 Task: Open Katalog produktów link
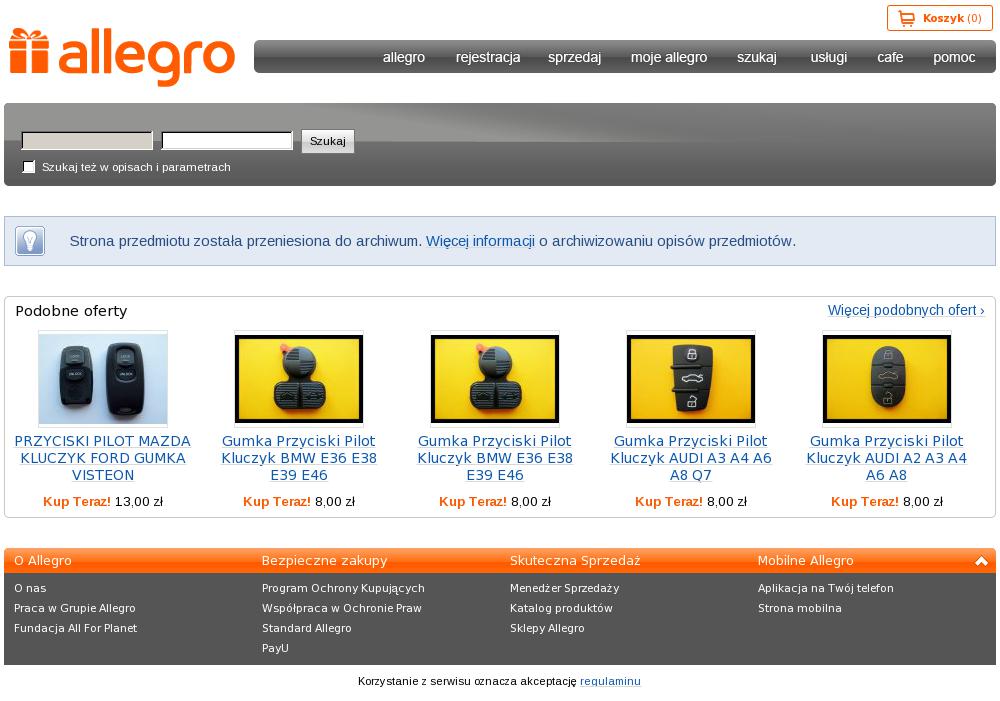click(561, 608)
